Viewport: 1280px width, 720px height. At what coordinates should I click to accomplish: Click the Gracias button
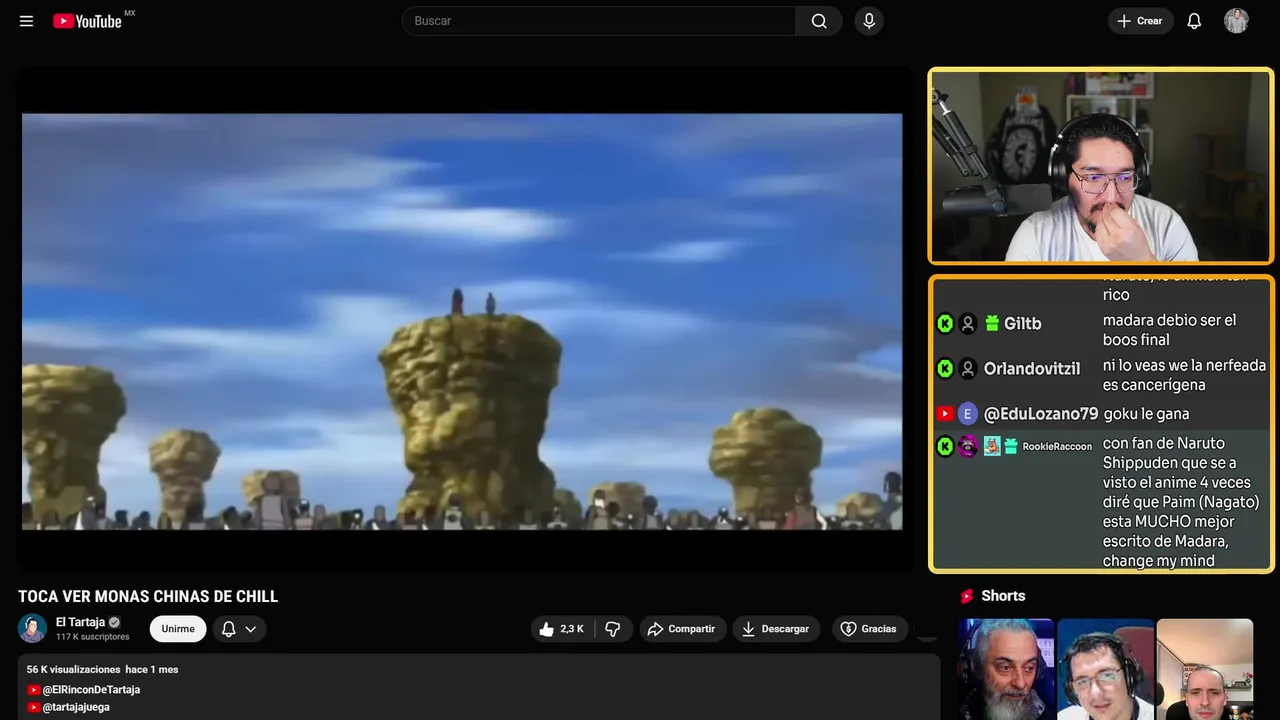868,629
